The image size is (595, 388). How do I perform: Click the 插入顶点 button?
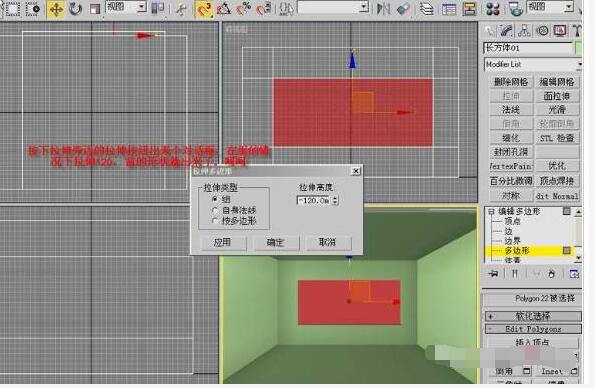point(532,342)
